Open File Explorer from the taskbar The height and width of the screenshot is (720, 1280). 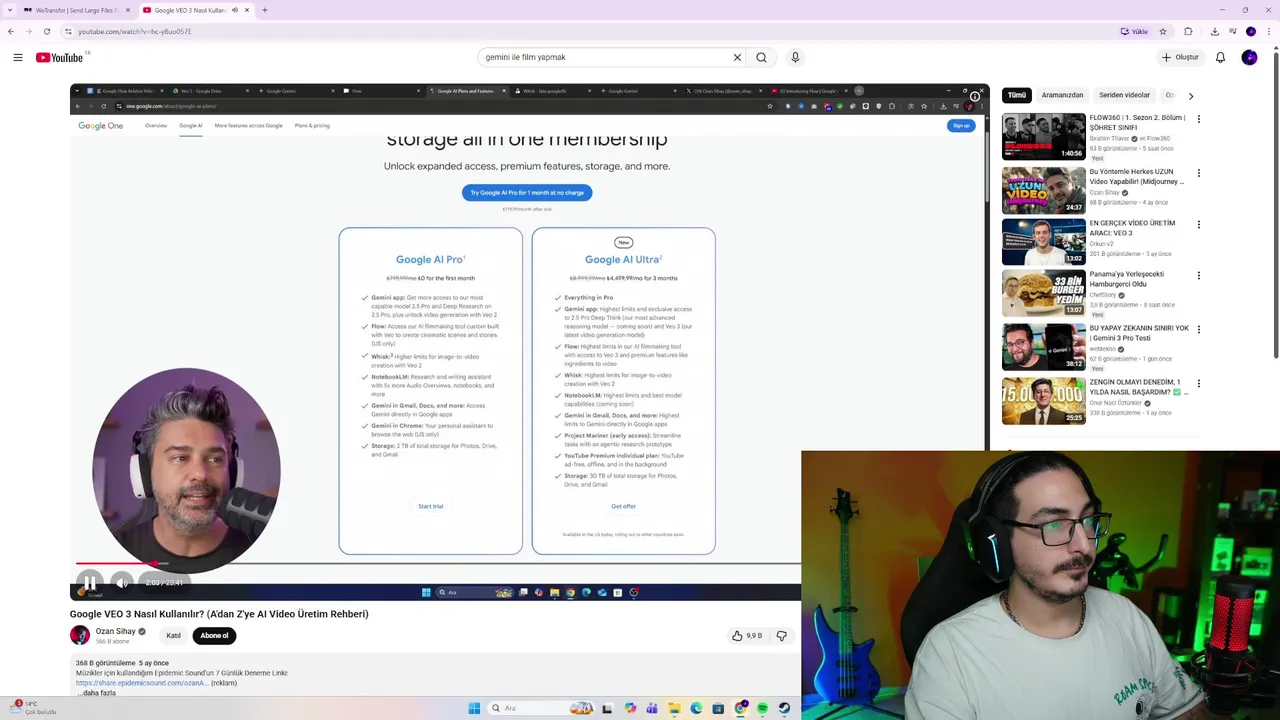[674, 708]
